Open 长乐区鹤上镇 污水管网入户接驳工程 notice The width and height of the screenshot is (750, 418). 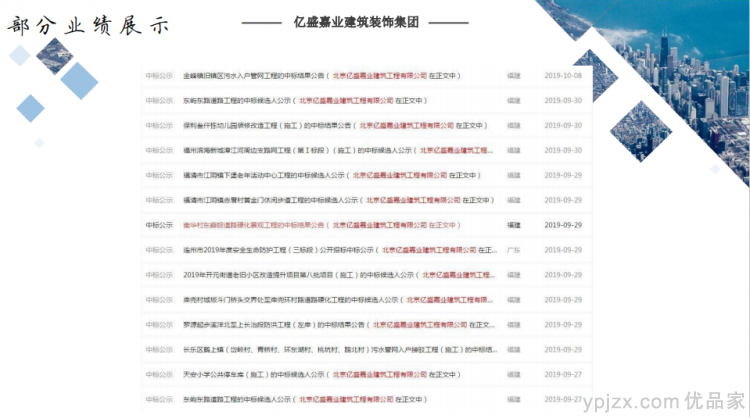pos(340,349)
